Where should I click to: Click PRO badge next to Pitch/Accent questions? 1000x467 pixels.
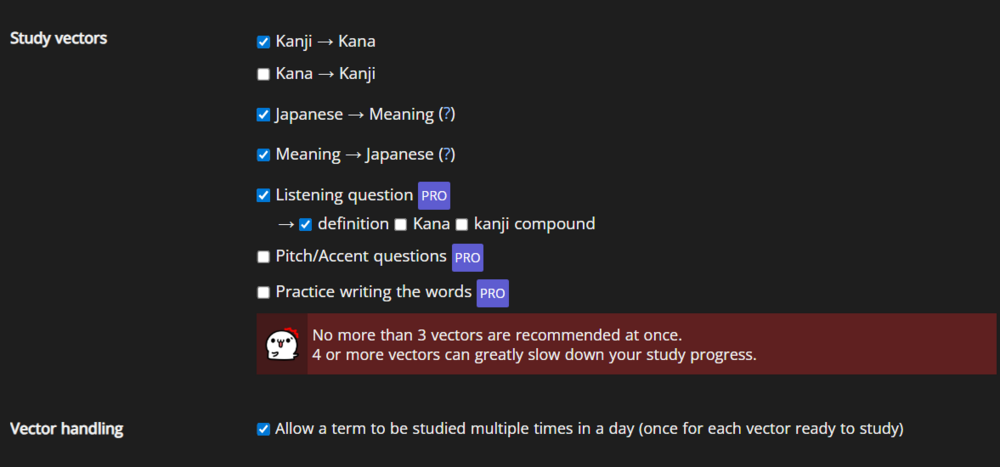coord(467,258)
